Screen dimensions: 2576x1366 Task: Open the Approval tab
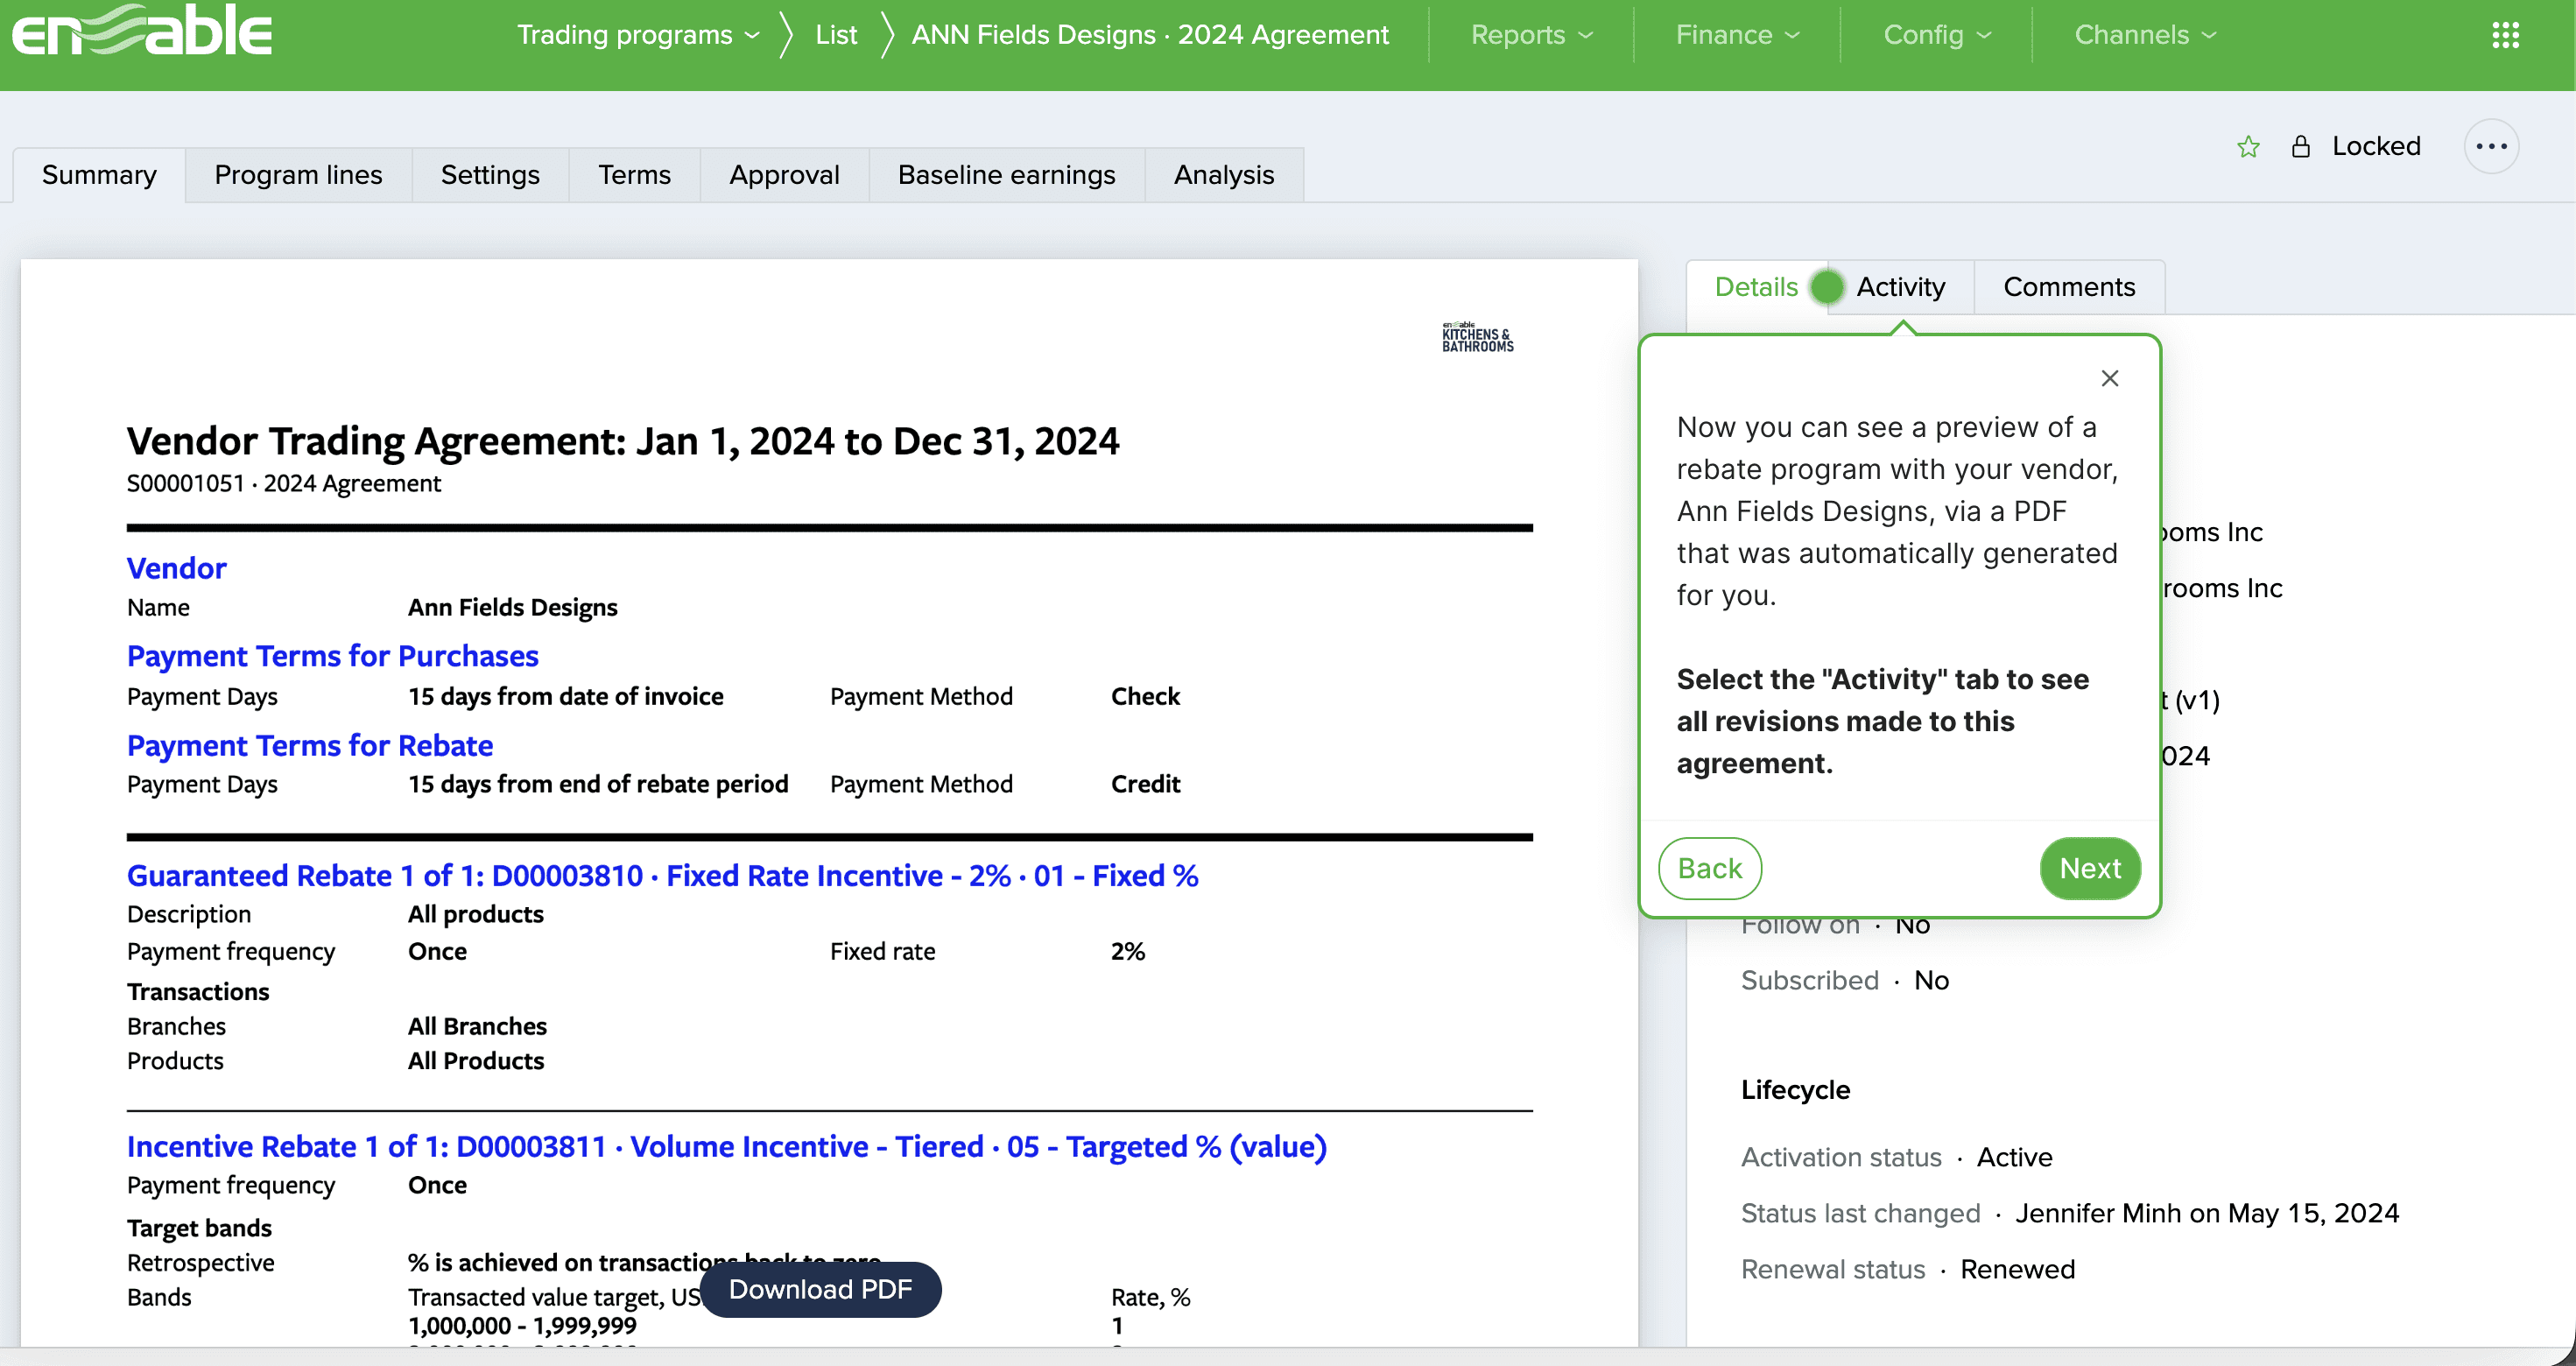click(784, 175)
